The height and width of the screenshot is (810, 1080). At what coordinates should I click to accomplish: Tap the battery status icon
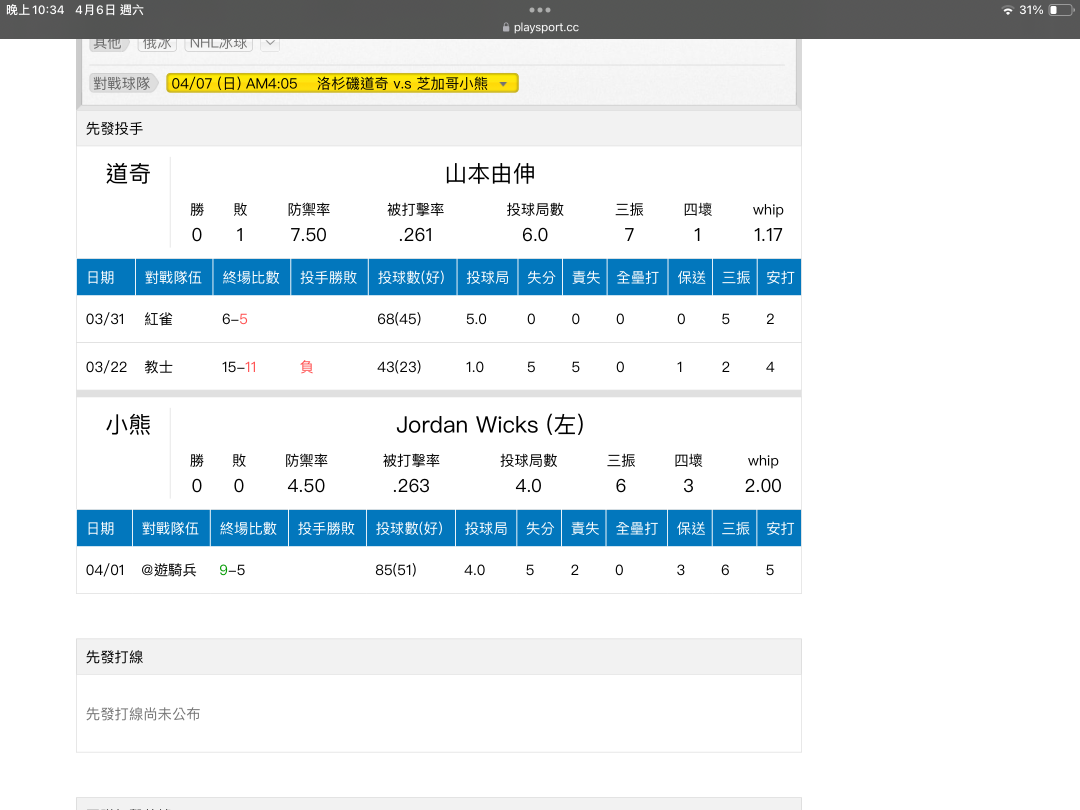tap(1061, 10)
